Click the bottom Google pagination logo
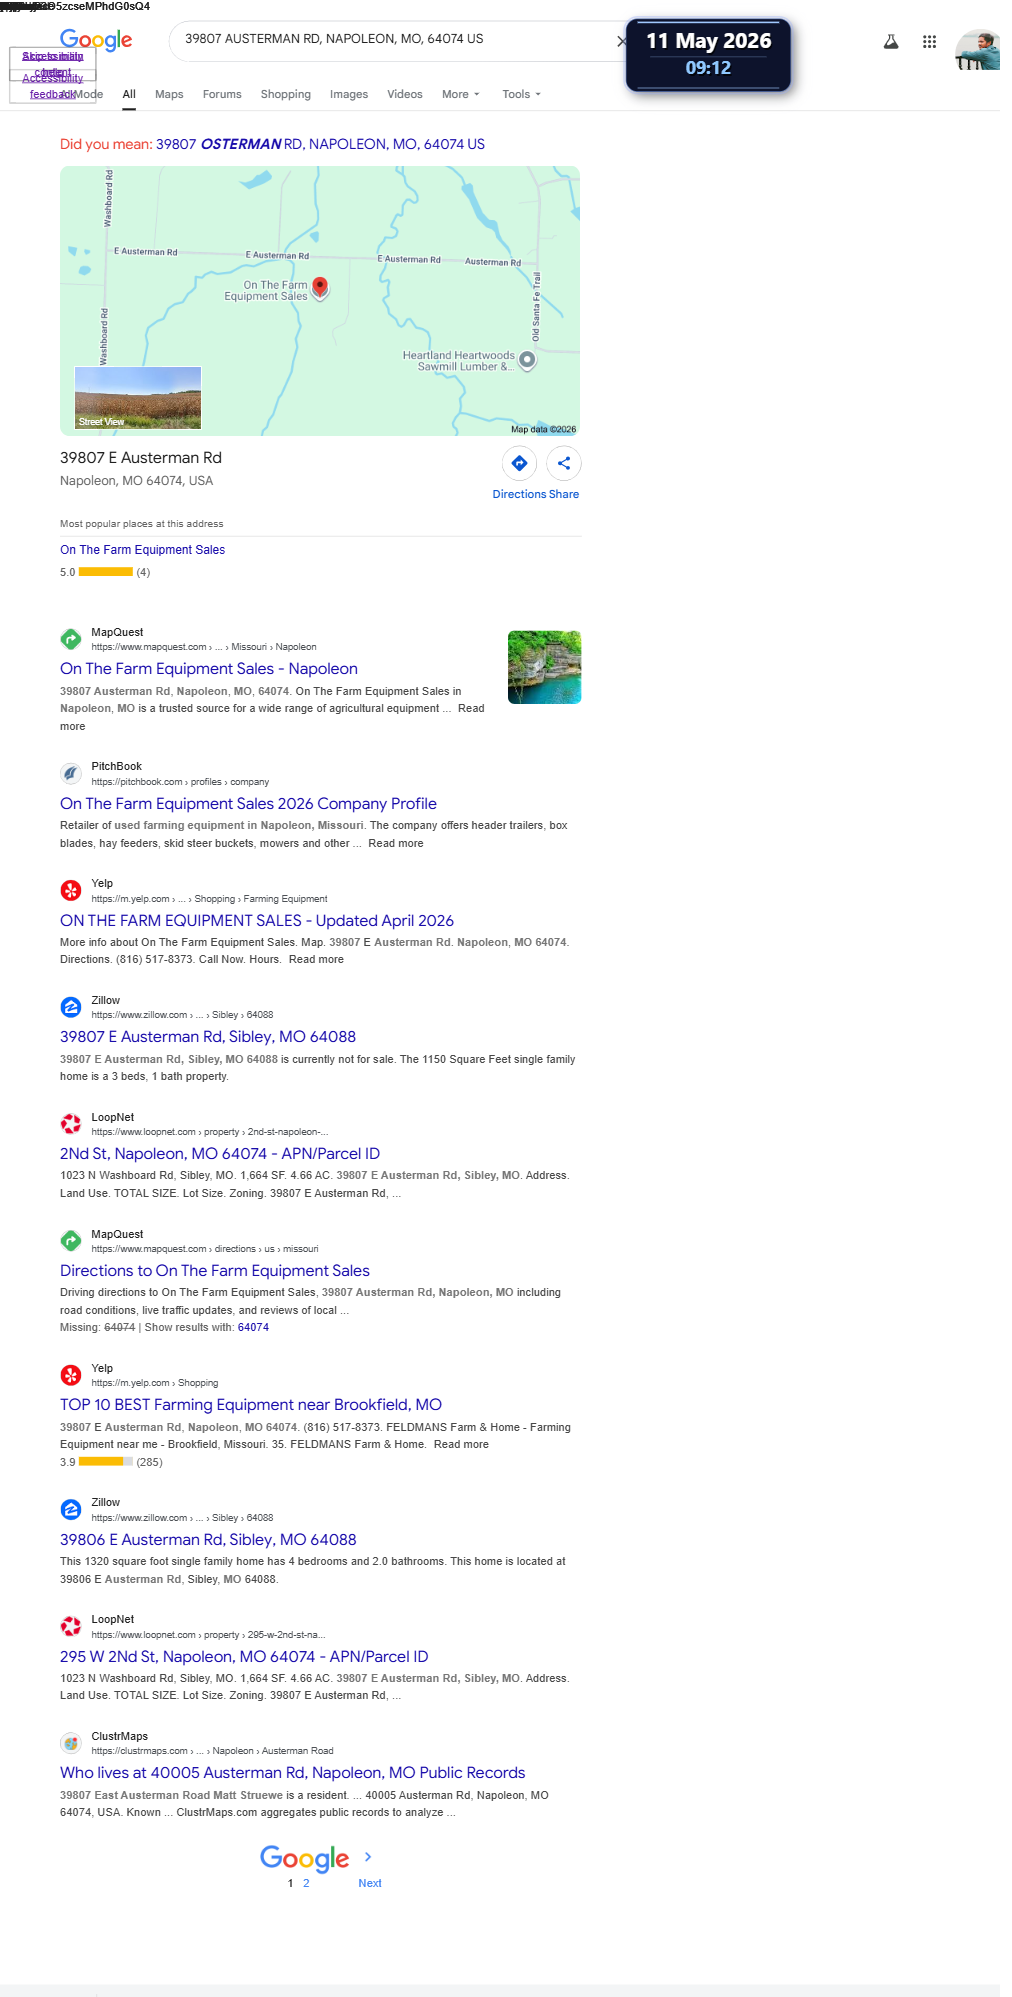This screenshot has width=1012, height=1997. 304,1858
